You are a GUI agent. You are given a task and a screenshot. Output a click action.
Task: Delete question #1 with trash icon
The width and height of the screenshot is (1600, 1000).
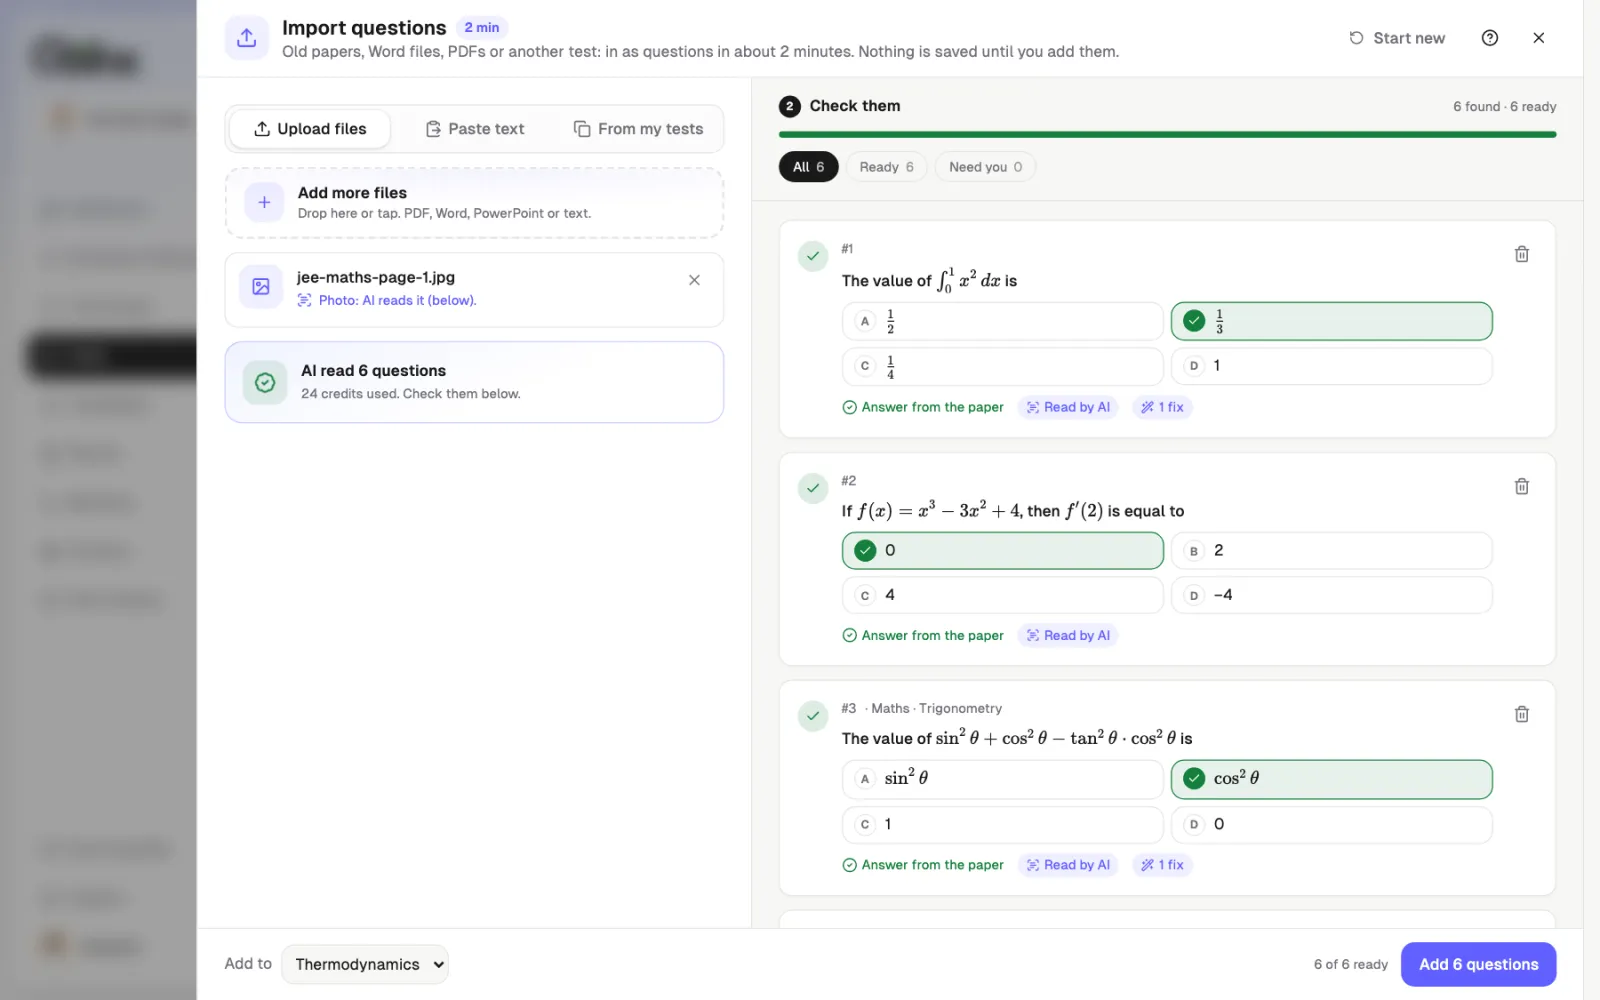[x=1521, y=254]
